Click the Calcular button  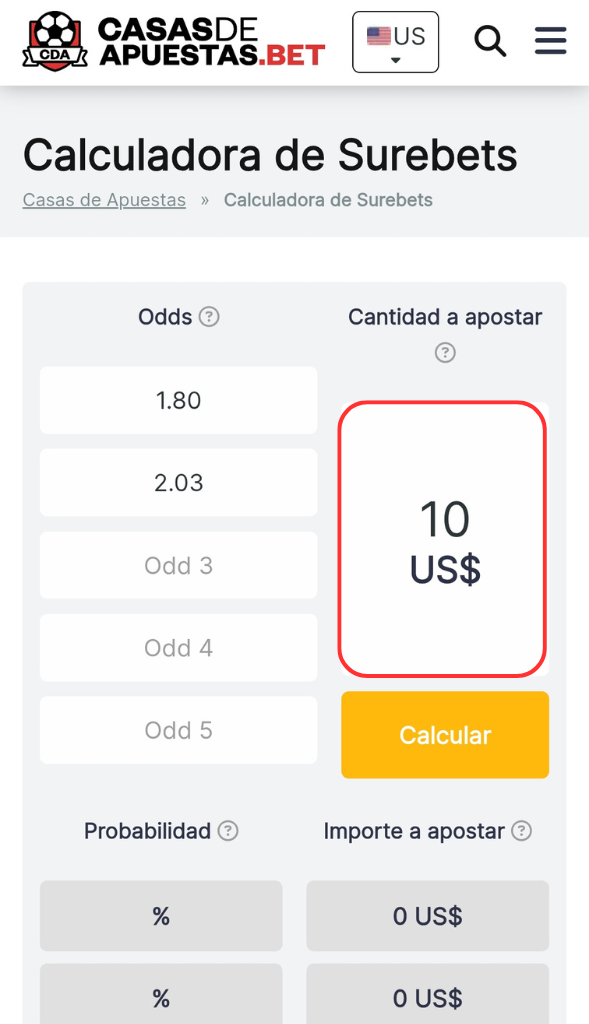445,735
